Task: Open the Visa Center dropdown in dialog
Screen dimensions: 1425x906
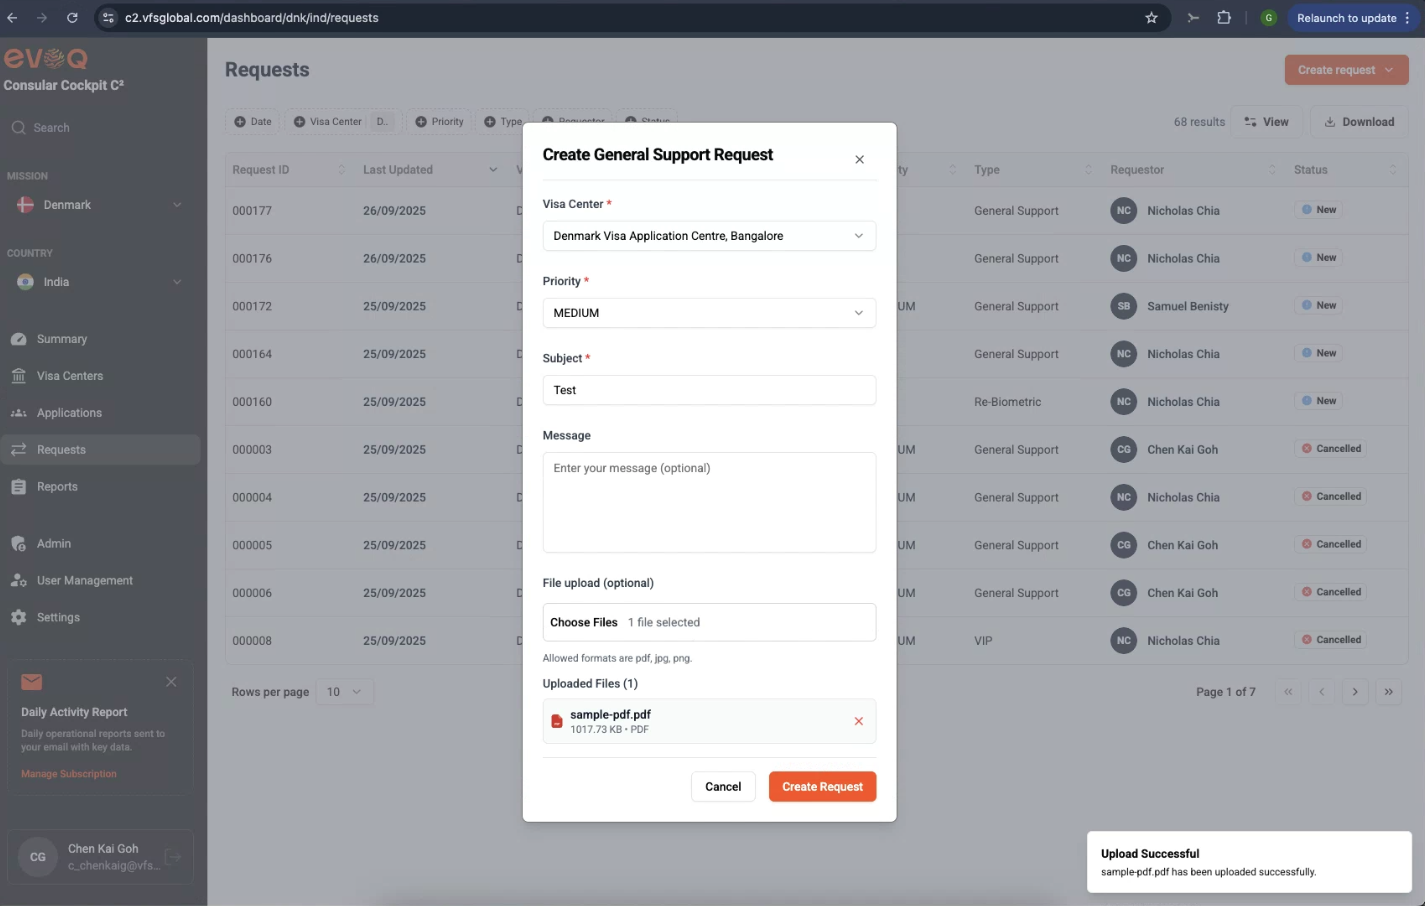Action: pyautogui.click(x=708, y=236)
